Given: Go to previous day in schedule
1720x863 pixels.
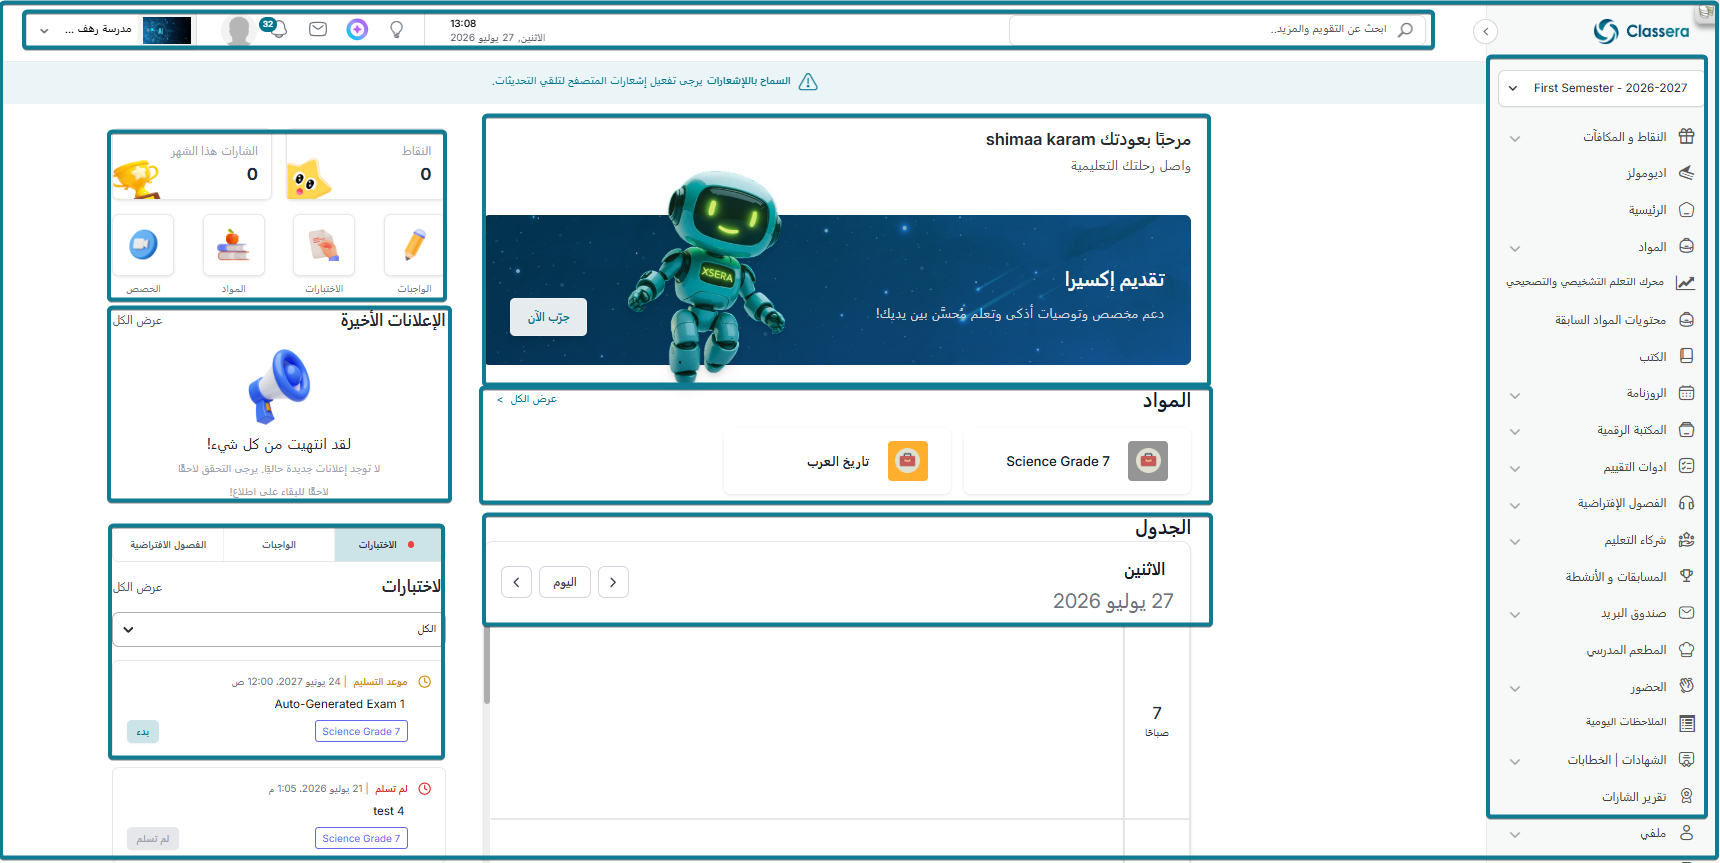Looking at the screenshot, I should pyautogui.click(x=613, y=582).
